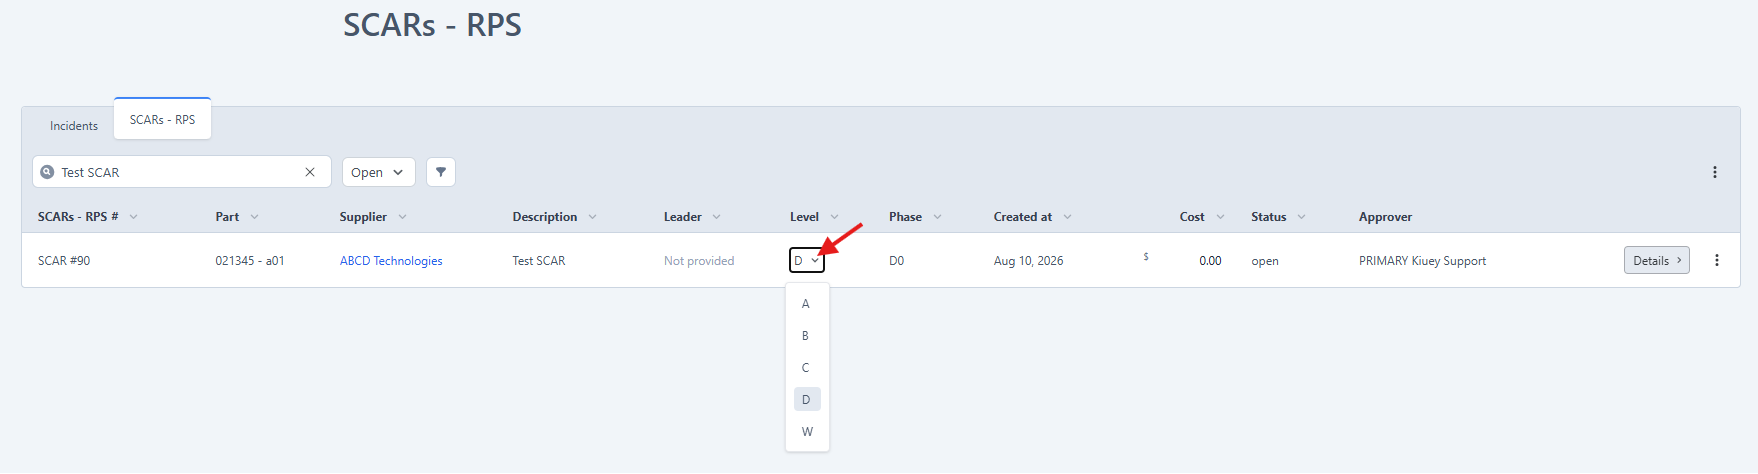Open the table's three-dot options menu

1714,172
